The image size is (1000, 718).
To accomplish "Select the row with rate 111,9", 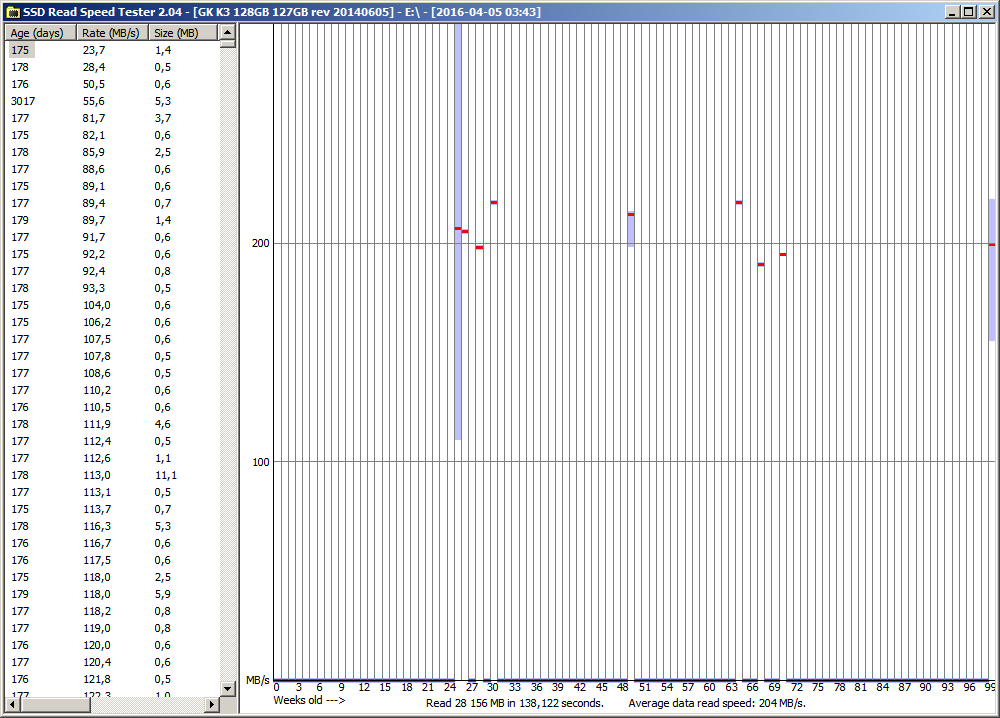I will [x=112, y=424].
